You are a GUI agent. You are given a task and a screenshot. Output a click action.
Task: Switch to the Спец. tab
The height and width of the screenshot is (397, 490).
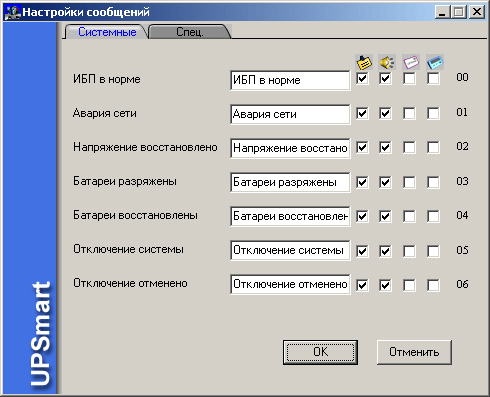pos(190,32)
